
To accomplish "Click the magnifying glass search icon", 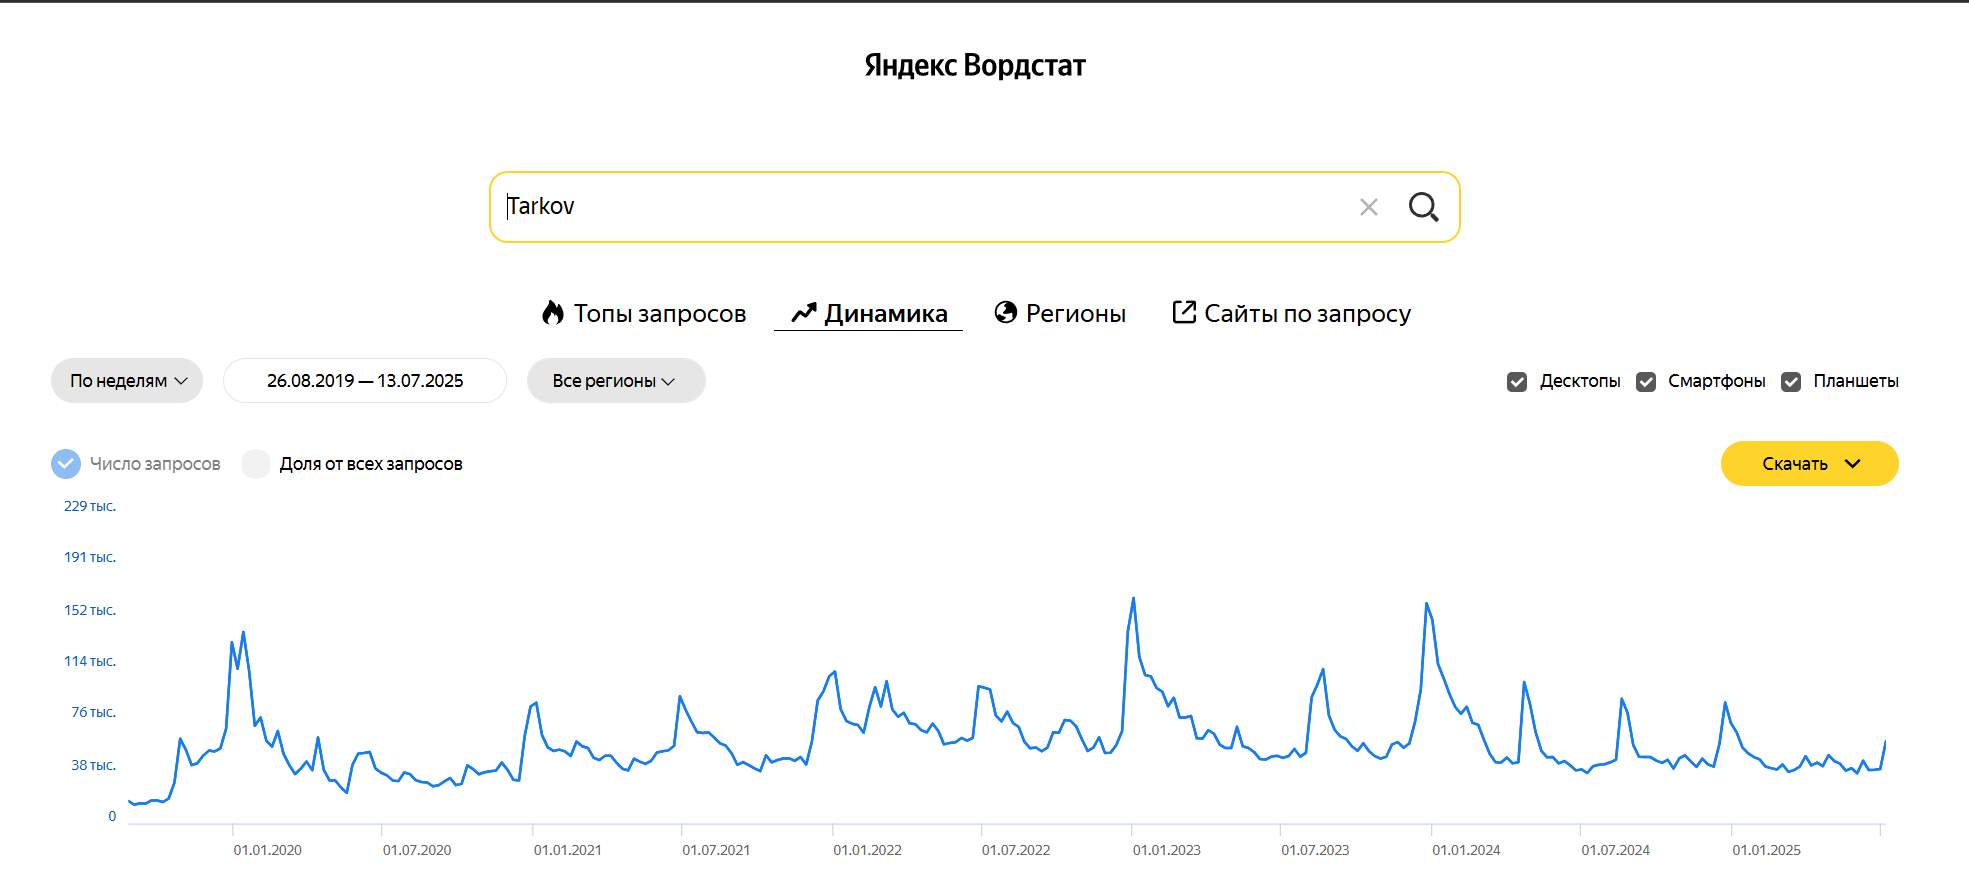I will click(x=1424, y=207).
